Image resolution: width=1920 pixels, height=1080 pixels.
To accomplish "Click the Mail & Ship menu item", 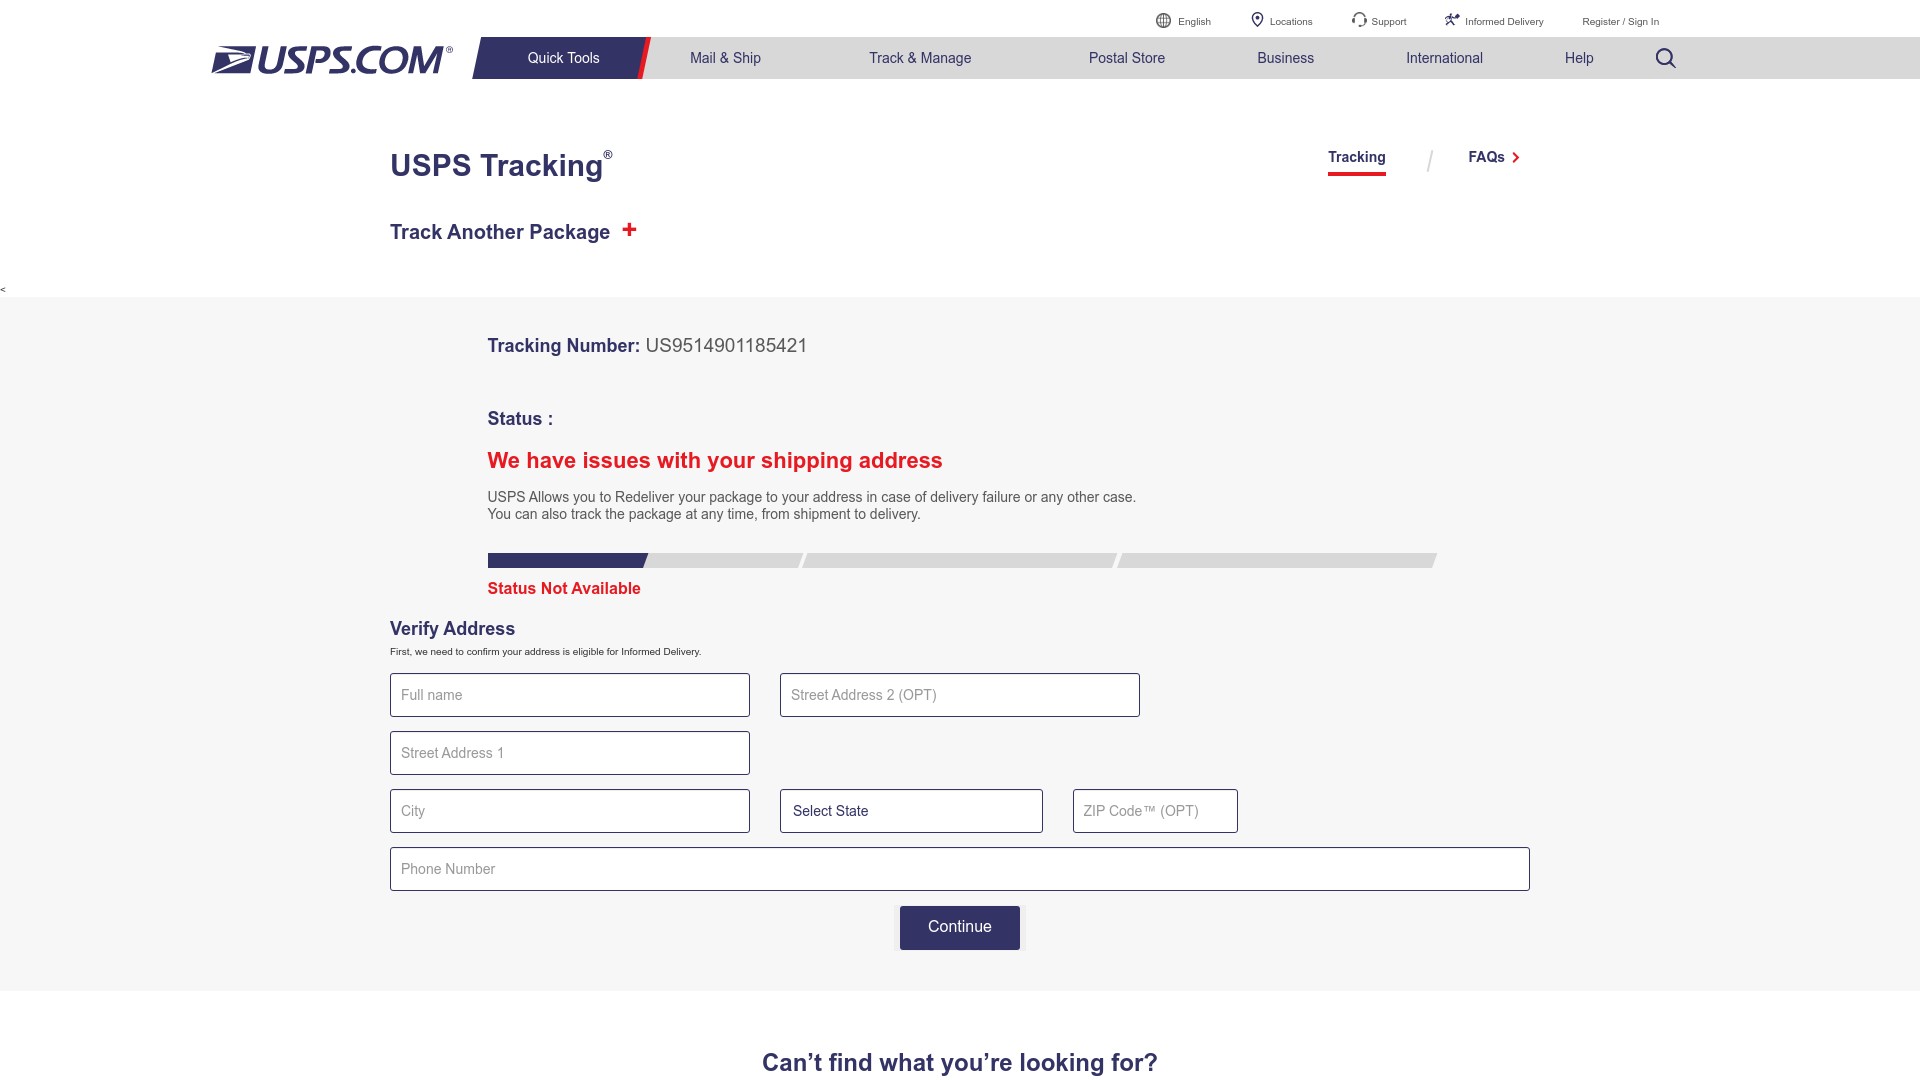I will point(725,57).
